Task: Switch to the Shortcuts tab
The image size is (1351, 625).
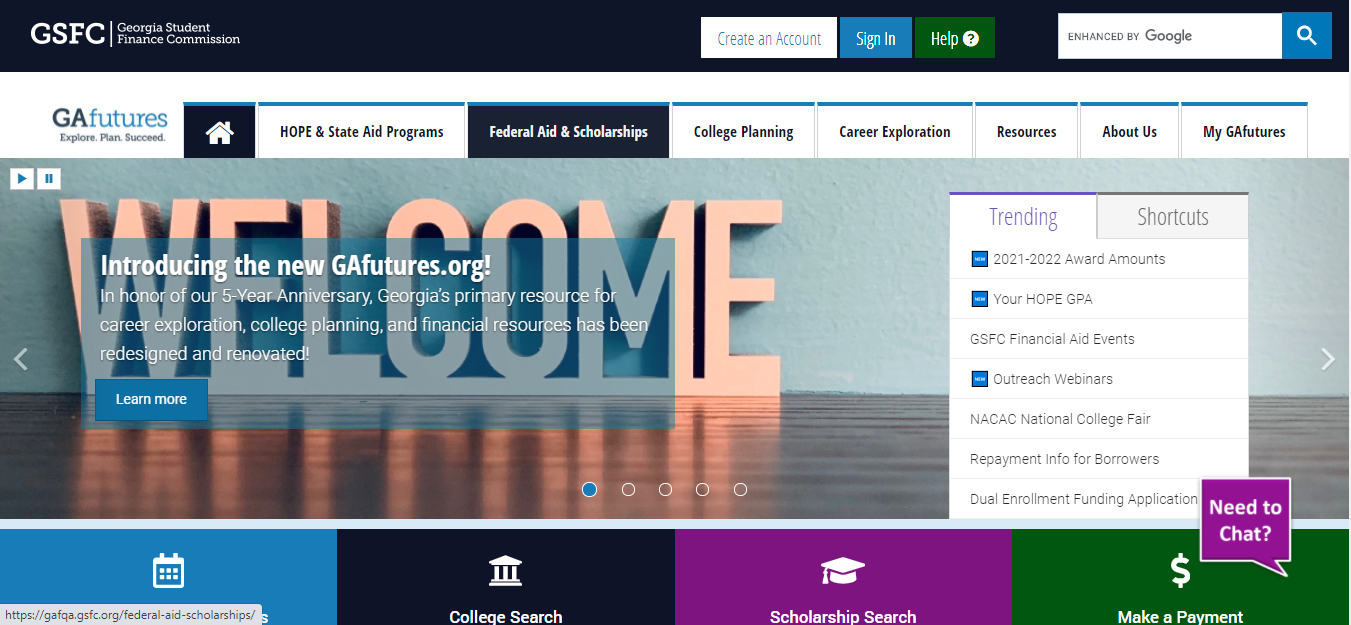Action: pyautogui.click(x=1173, y=216)
